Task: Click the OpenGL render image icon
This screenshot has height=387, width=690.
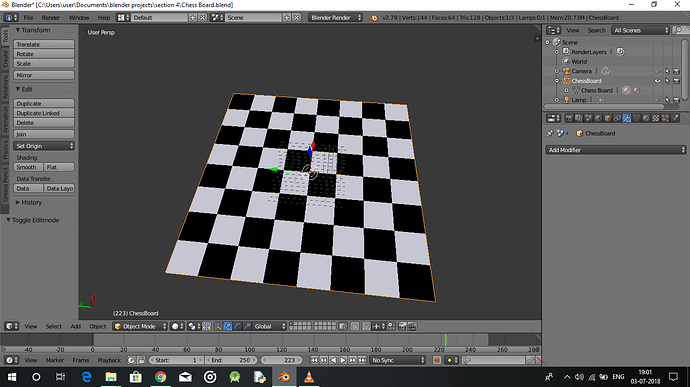Action: tap(402, 326)
